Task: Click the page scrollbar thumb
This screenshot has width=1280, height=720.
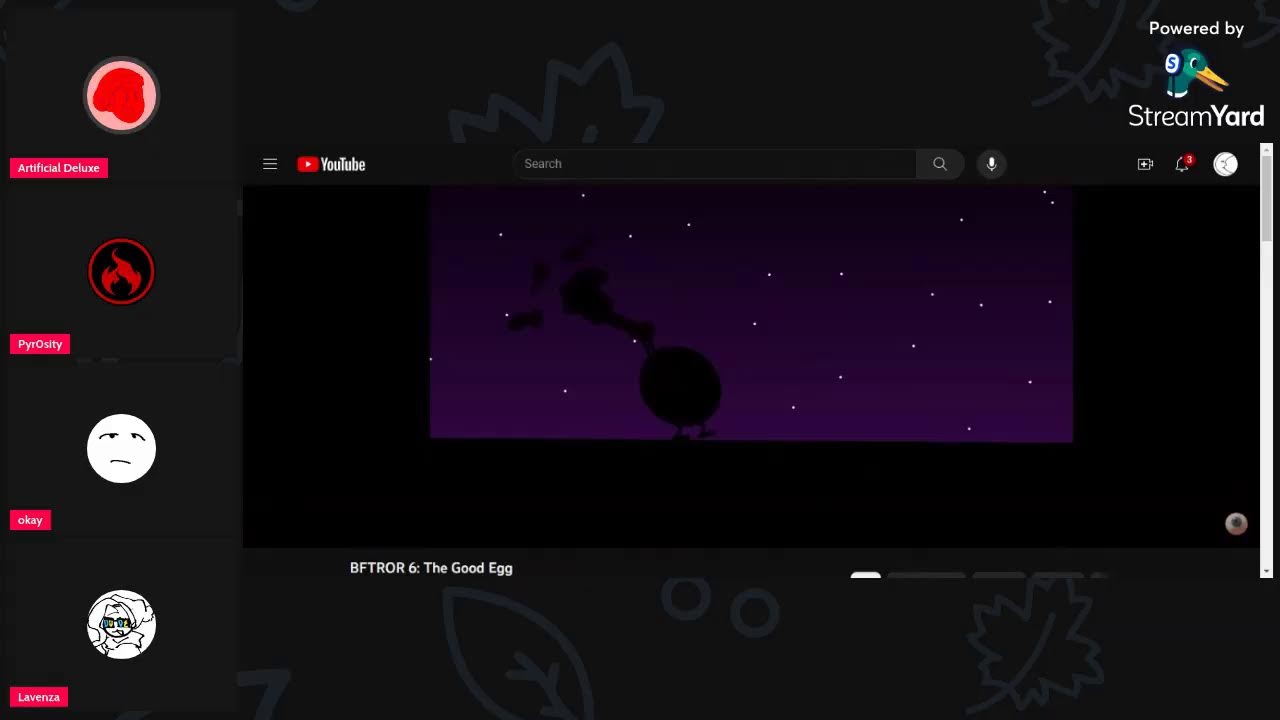Action: (1266, 198)
